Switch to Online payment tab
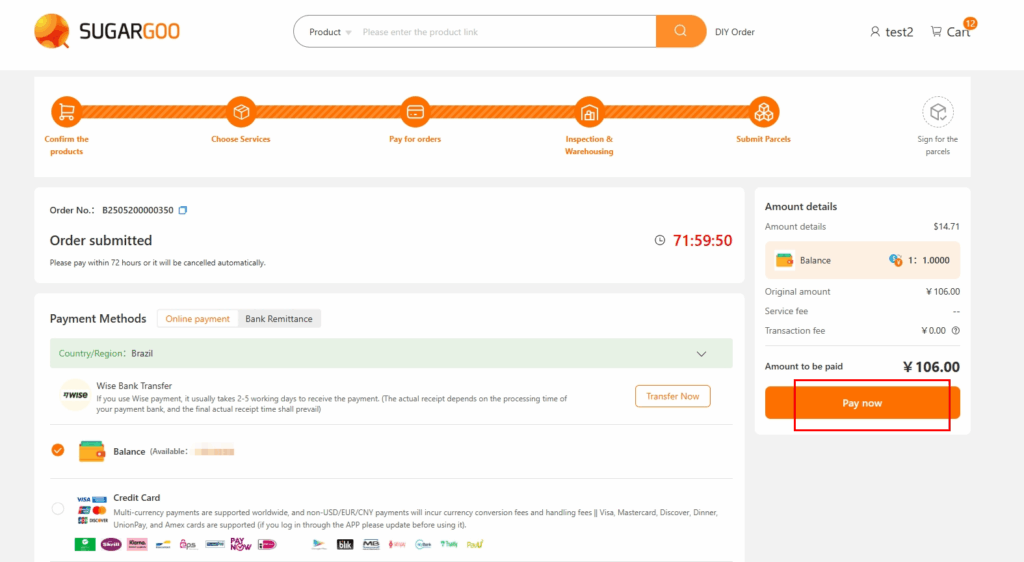This screenshot has width=1024, height=562. pos(197,319)
